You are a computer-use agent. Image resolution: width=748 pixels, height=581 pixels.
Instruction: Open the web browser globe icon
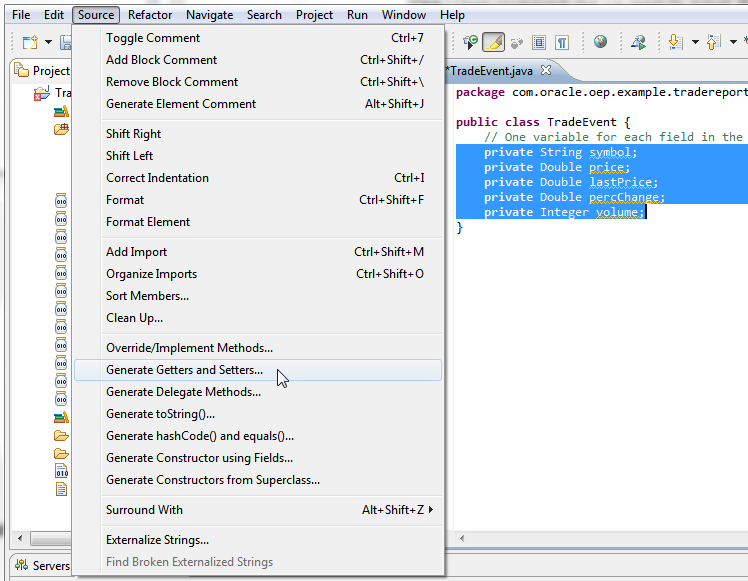pyautogui.click(x=600, y=42)
